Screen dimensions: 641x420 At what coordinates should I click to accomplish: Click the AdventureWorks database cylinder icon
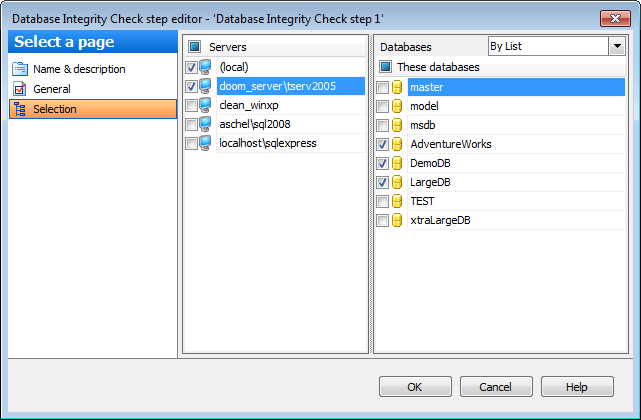[397, 144]
